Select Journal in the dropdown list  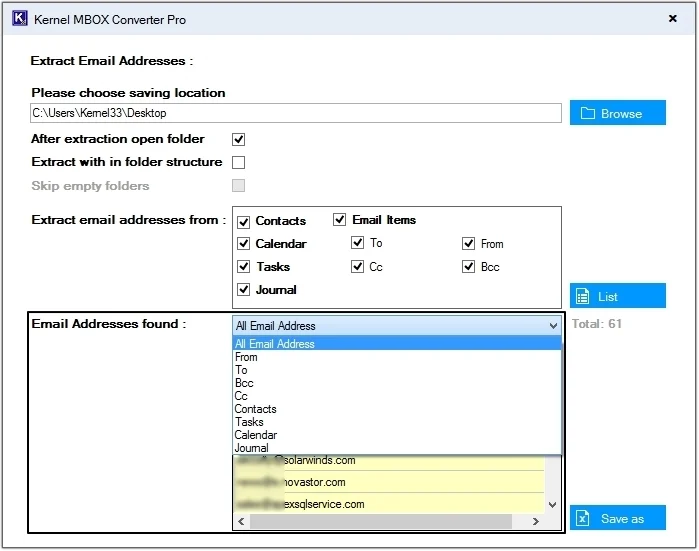397,448
